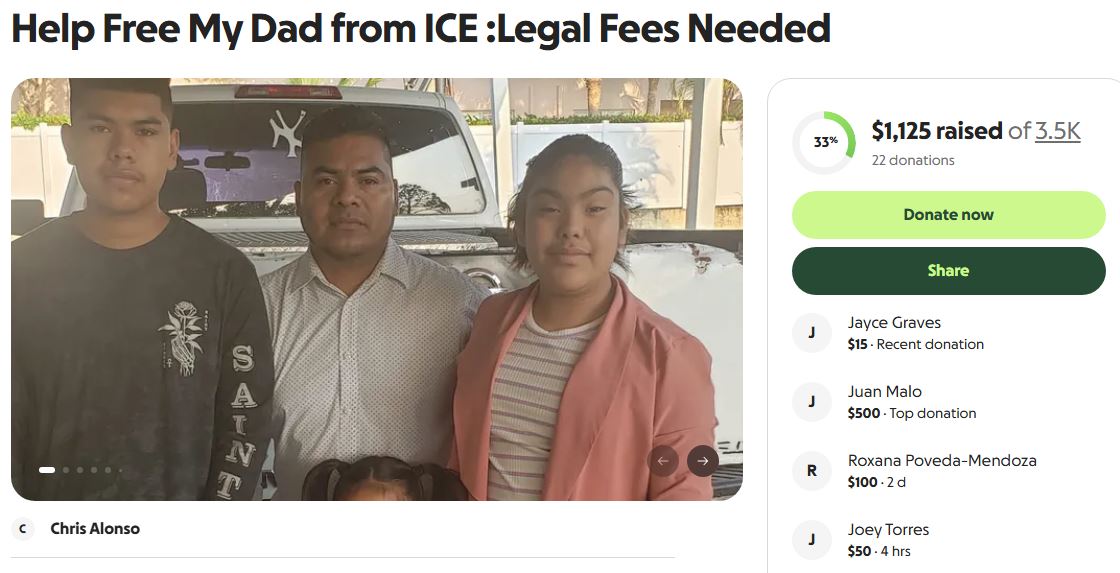Open Roxana Poveda-Mendoza's avatar circle
The image size is (1120, 573).
click(x=811, y=471)
